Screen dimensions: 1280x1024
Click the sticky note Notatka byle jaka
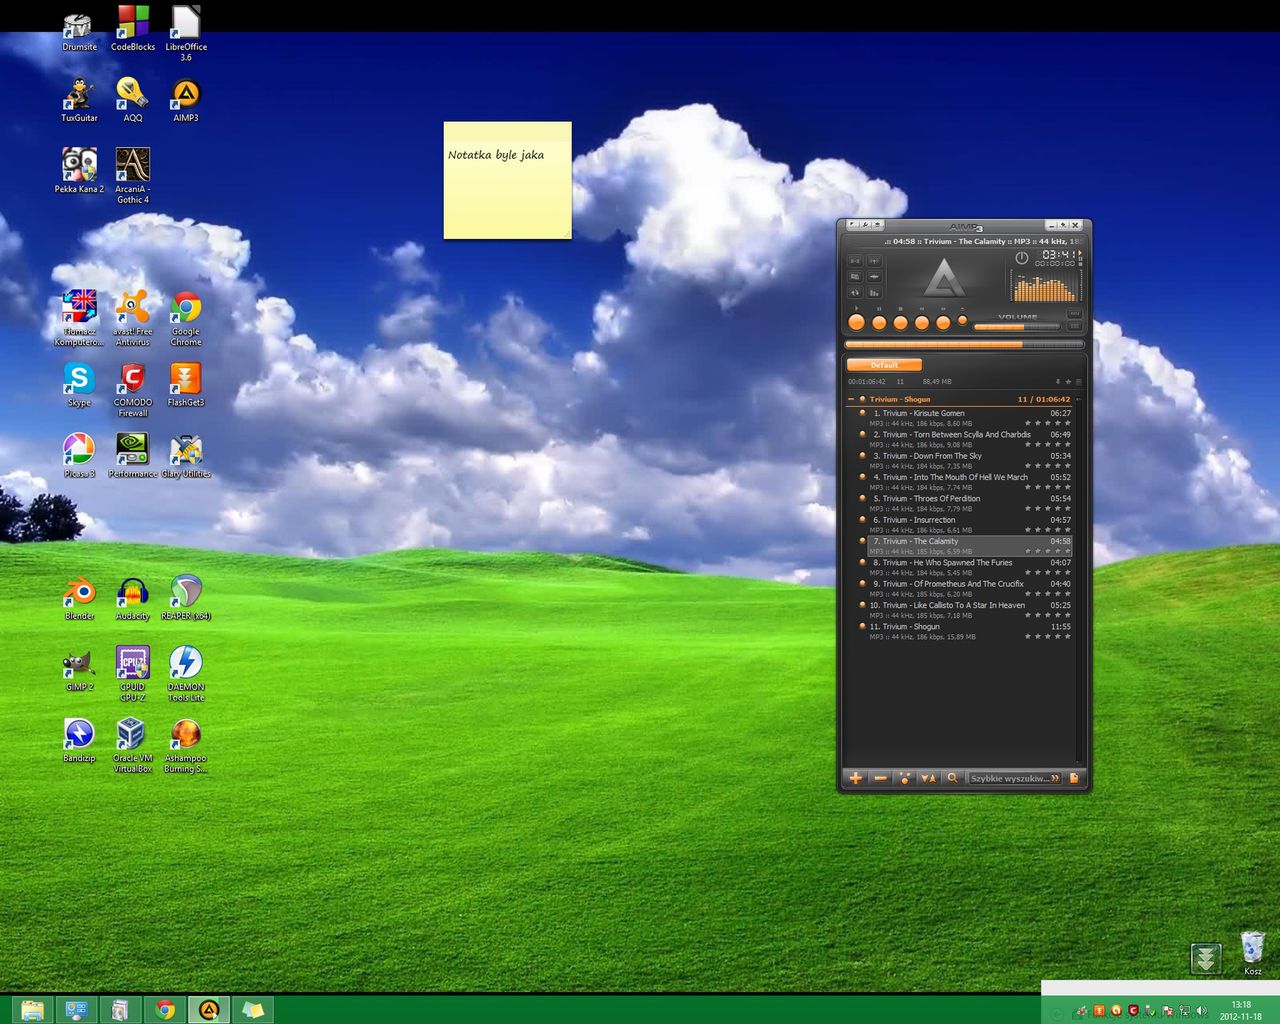507,180
